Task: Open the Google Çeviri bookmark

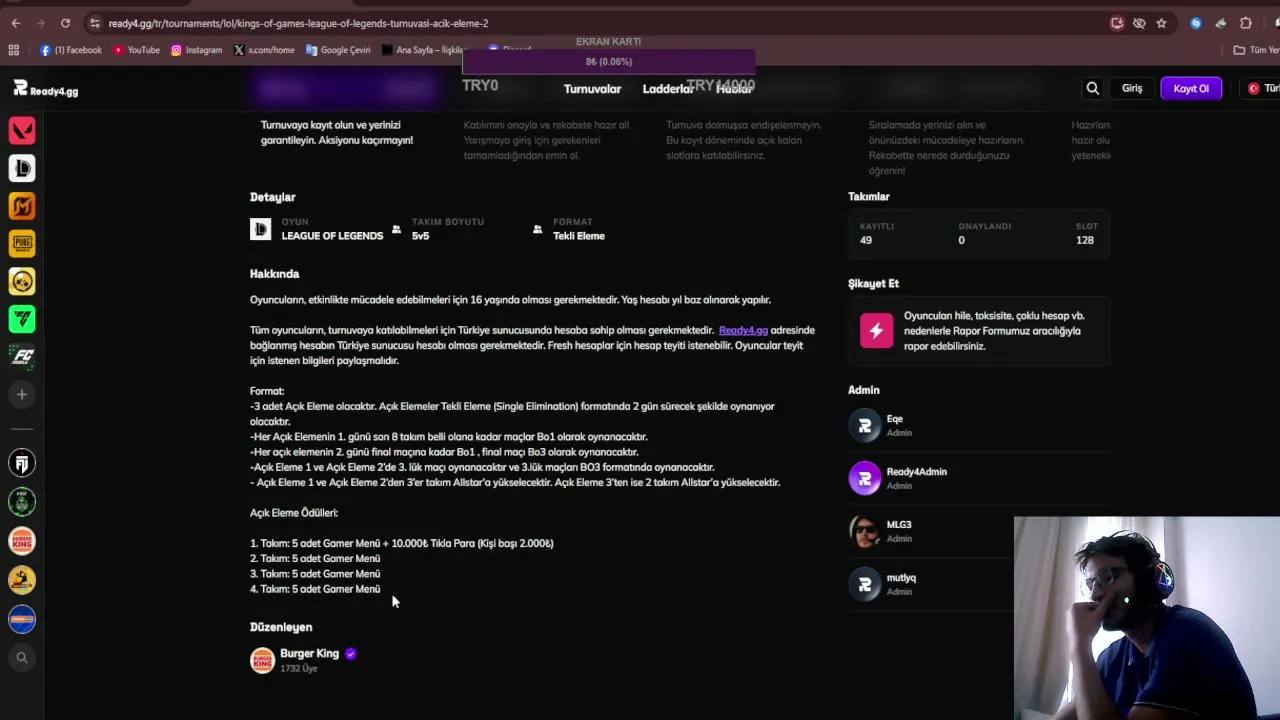Action: click(x=338, y=50)
